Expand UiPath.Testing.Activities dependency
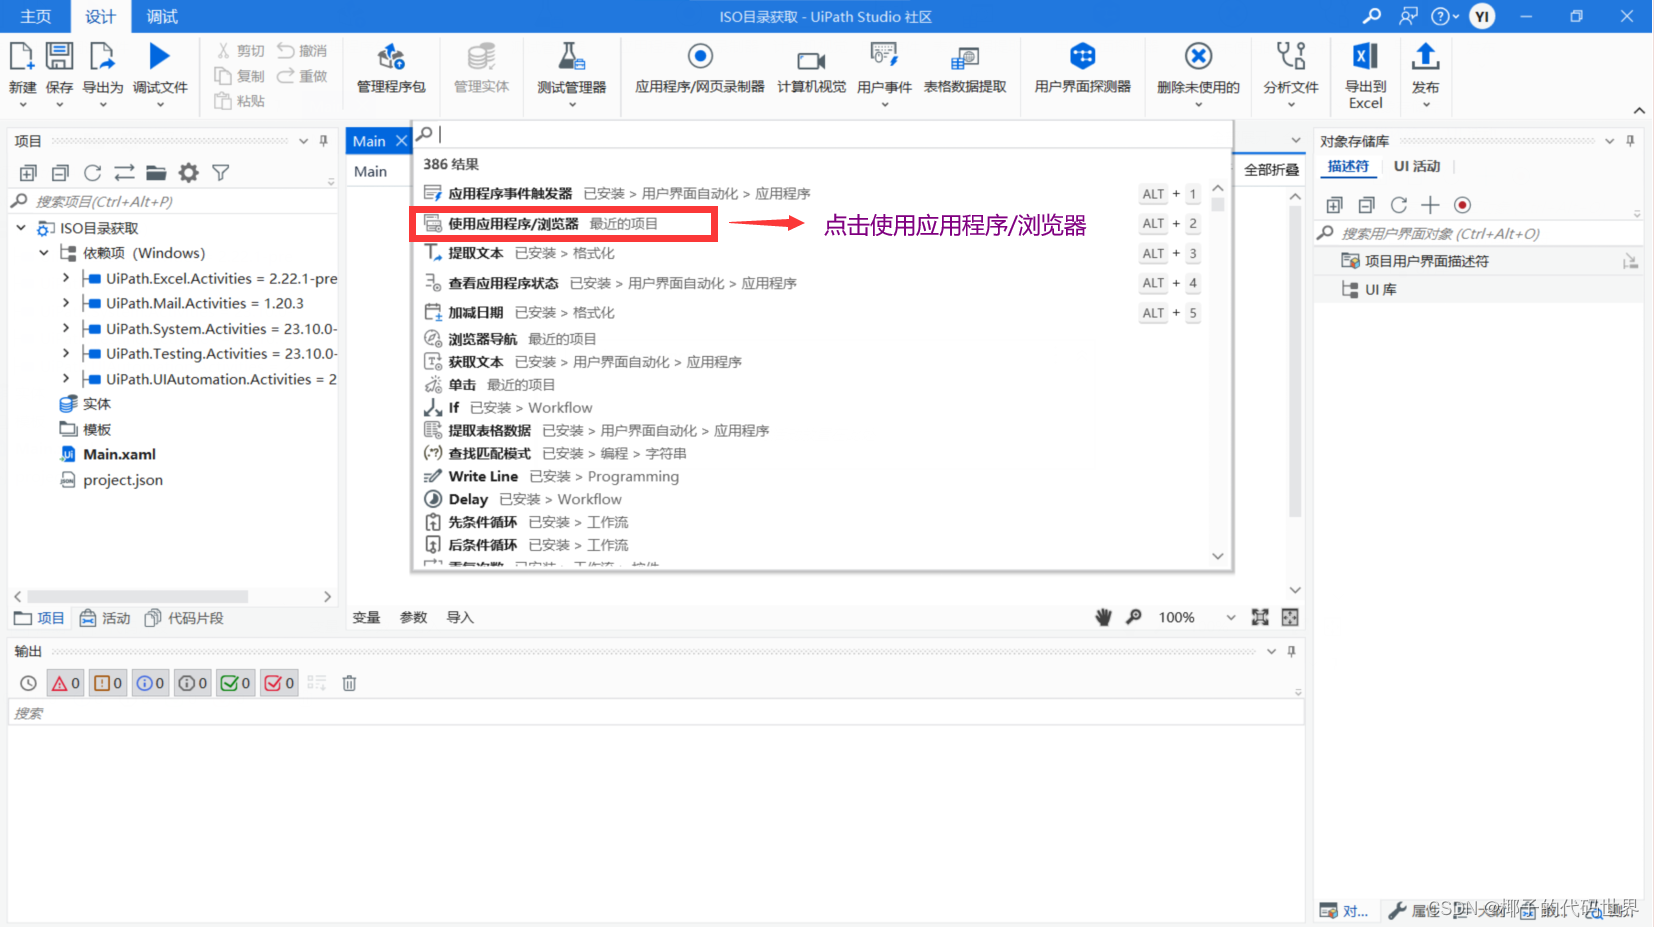Screen dimensions: 1654x927 [66, 353]
